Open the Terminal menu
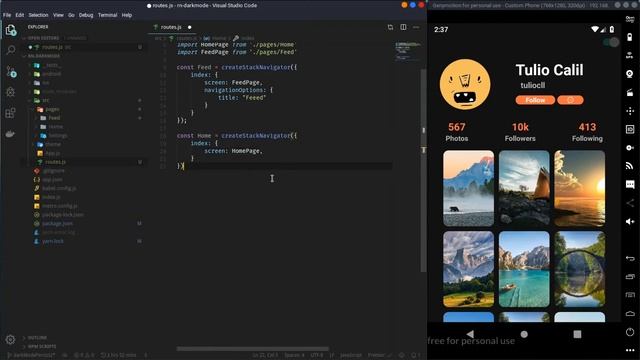This screenshot has height=360, width=640. tap(107, 15)
